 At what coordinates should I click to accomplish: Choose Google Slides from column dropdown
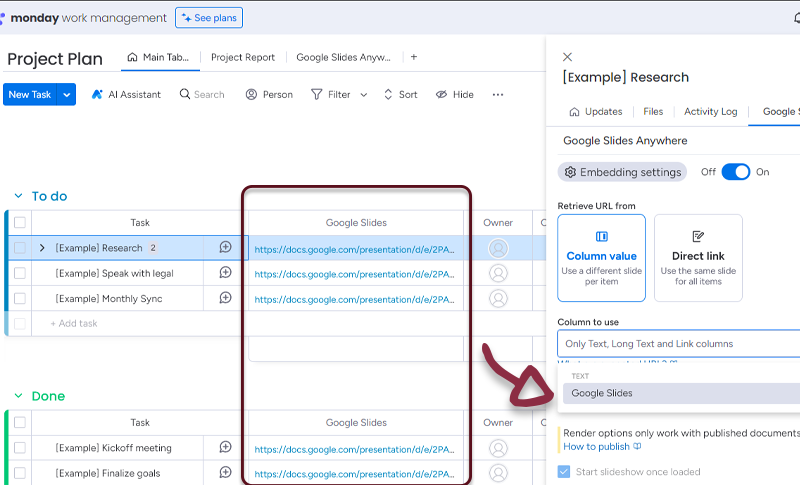pos(602,393)
